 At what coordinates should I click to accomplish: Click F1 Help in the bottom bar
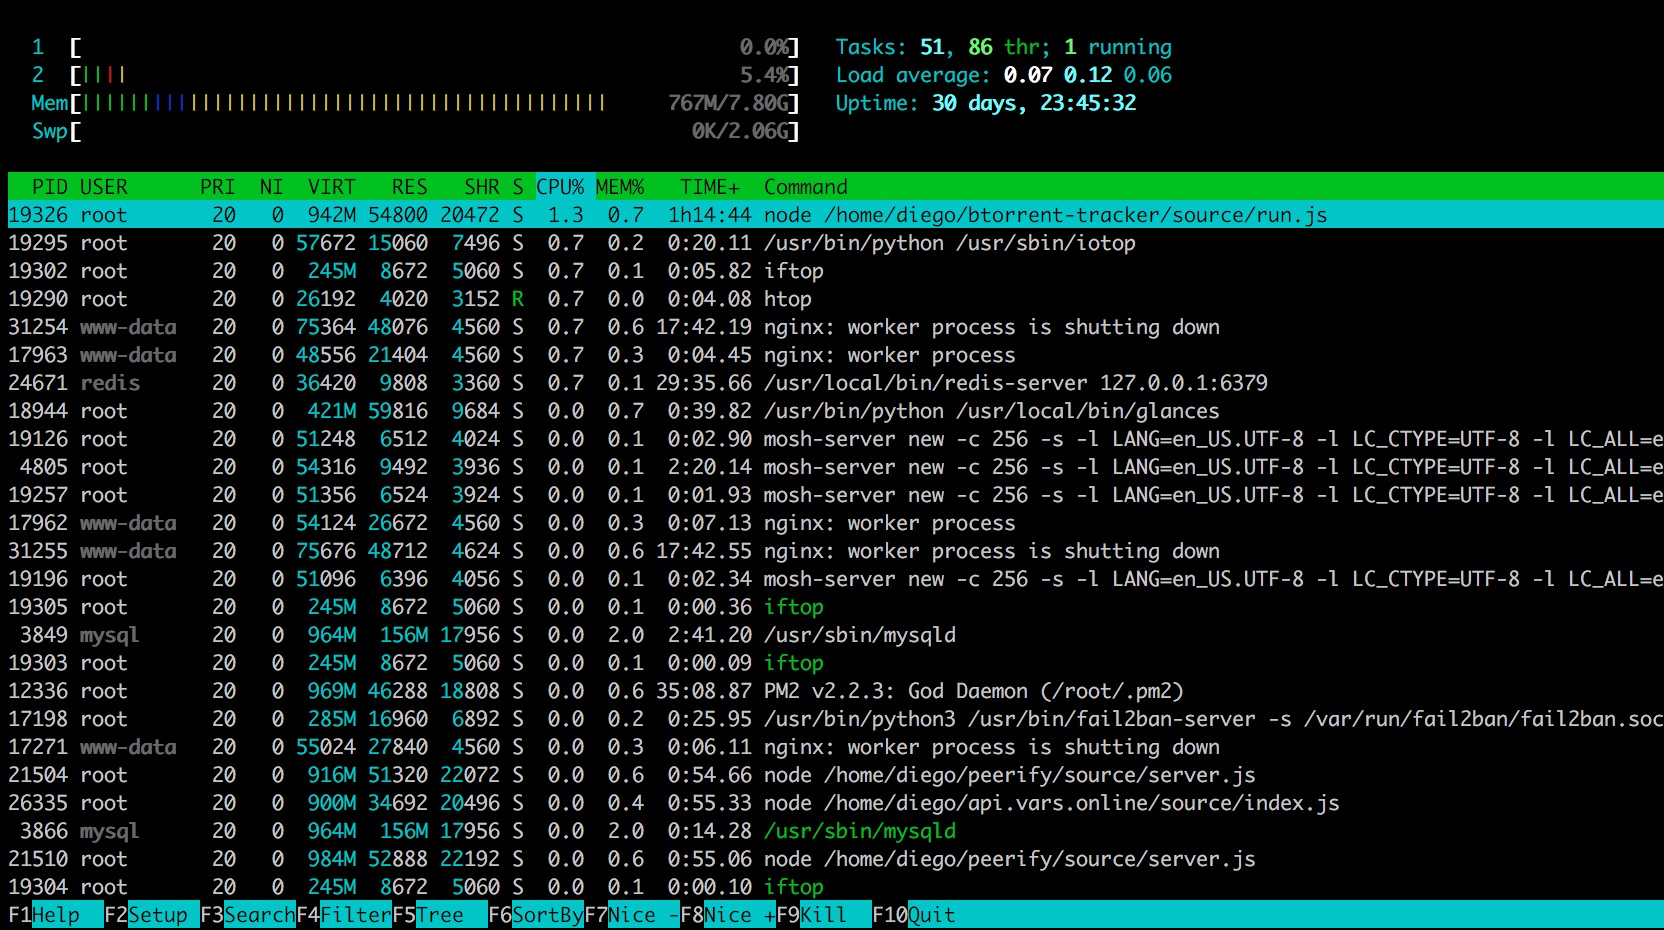(55, 915)
